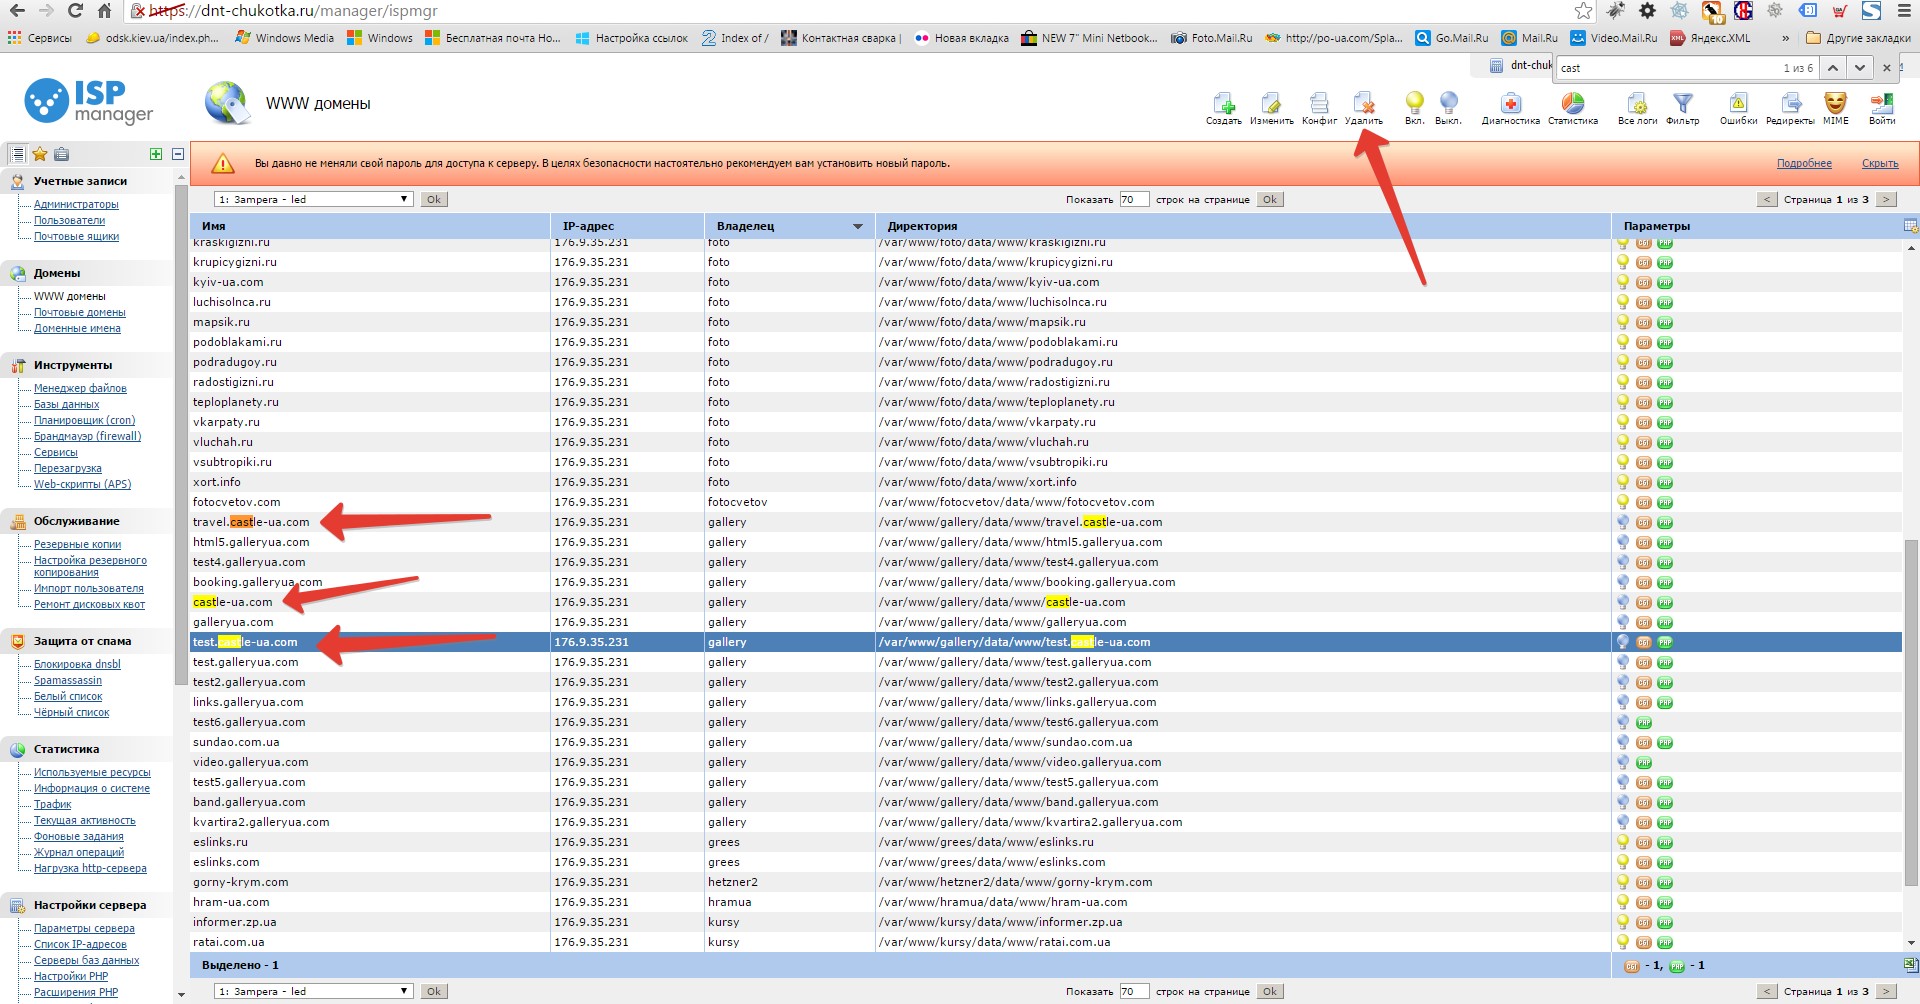
Task: Click the IP-адрес column header
Action: coord(627,226)
